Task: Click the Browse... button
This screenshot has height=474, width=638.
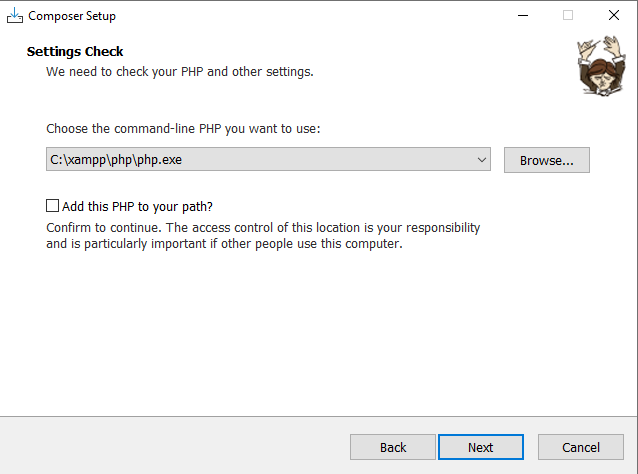Action: tap(546, 160)
